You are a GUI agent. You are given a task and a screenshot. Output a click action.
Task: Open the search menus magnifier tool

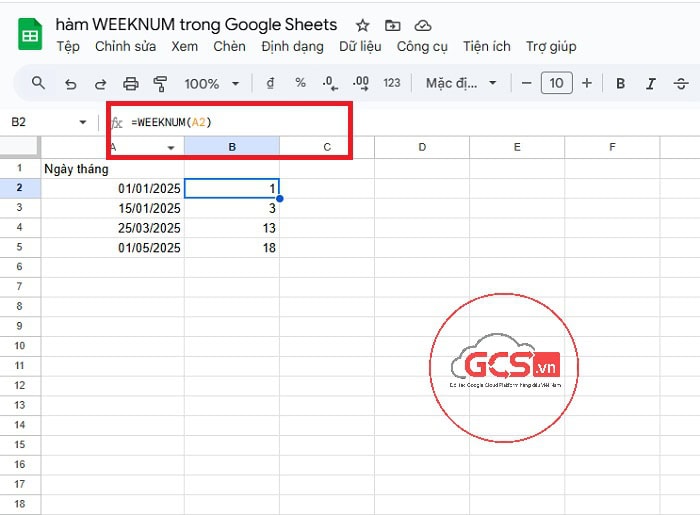(39, 84)
